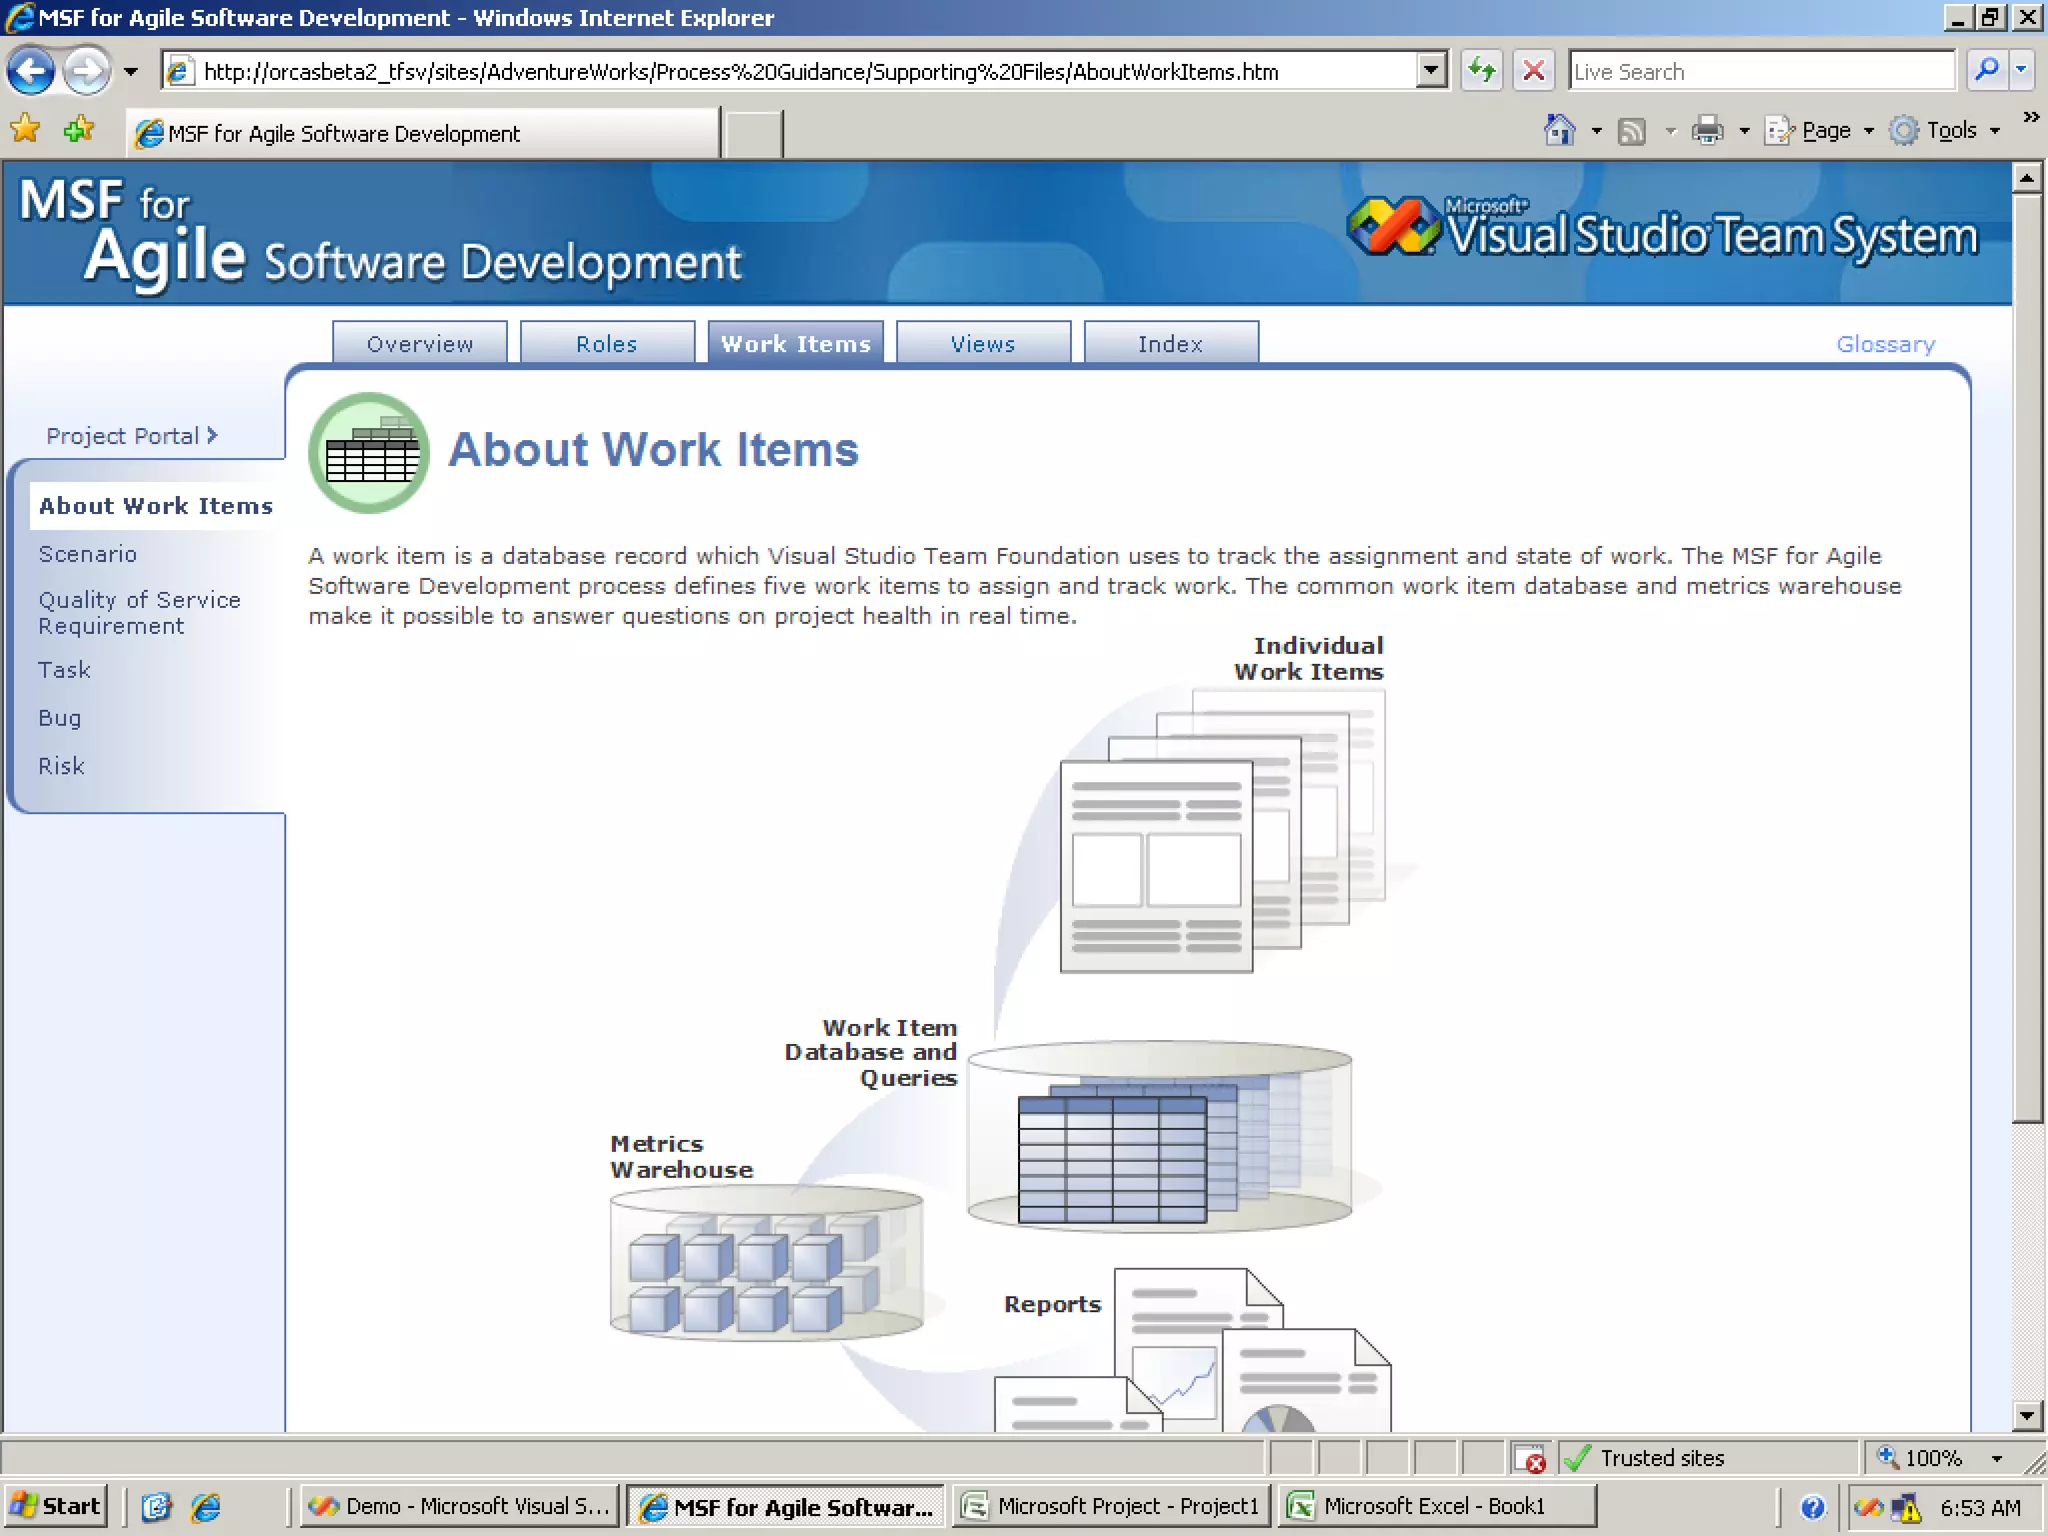Switch to the Views tab
Viewport: 2048px width, 1536px height.
click(x=982, y=343)
